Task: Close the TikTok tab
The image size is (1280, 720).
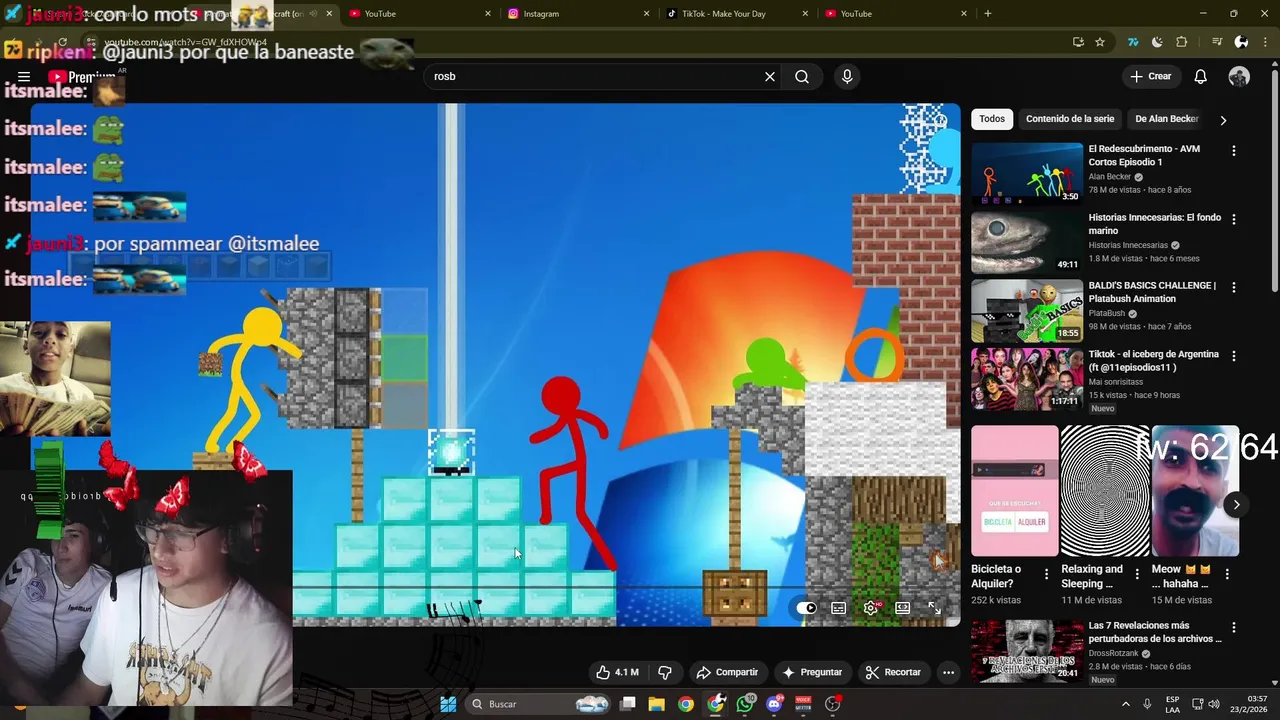Action: point(805,14)
